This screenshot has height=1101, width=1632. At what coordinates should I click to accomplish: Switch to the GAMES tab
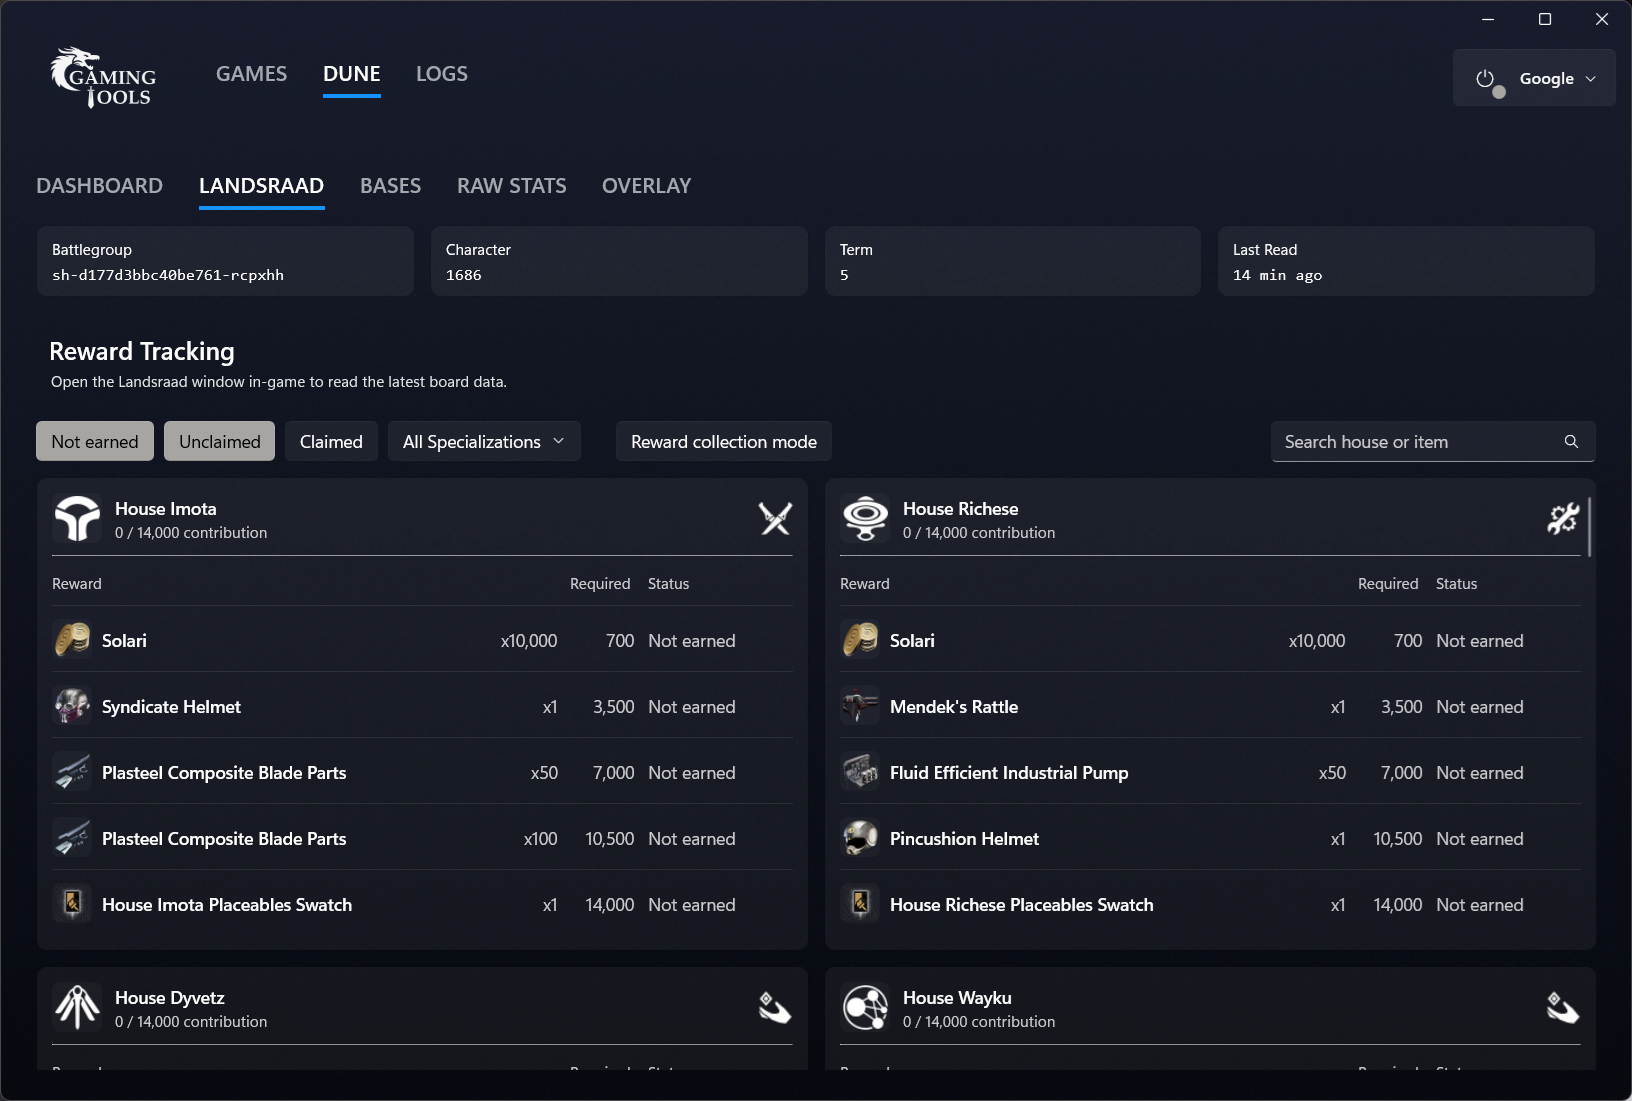(x=251, y=74)
